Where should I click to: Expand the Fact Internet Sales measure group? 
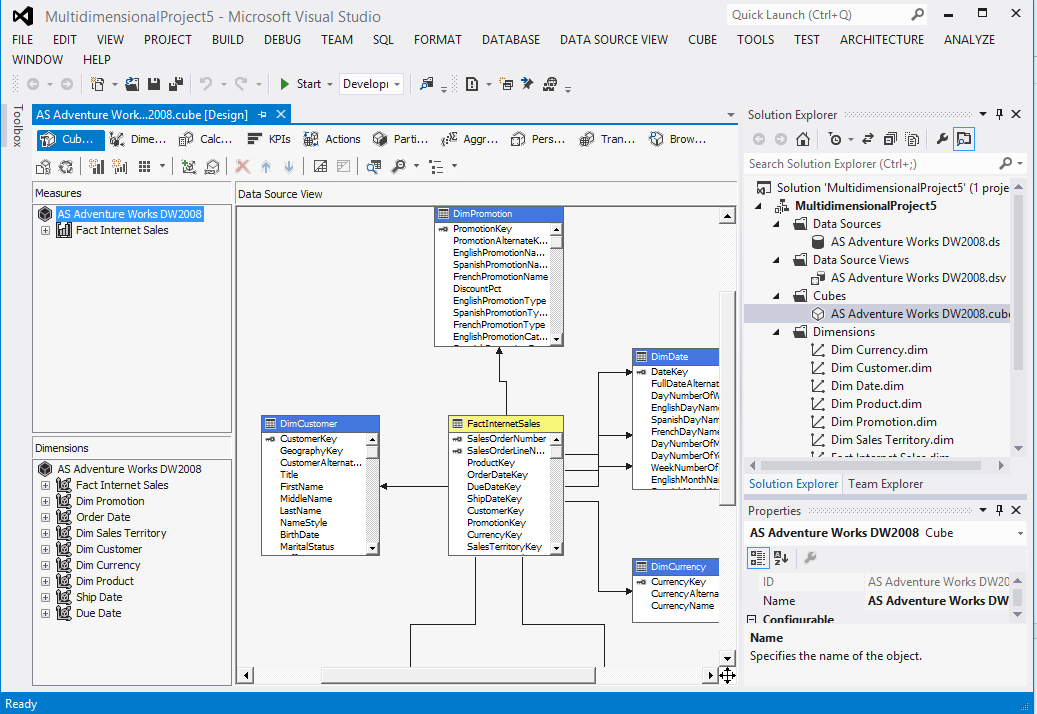tap(45, 231)
